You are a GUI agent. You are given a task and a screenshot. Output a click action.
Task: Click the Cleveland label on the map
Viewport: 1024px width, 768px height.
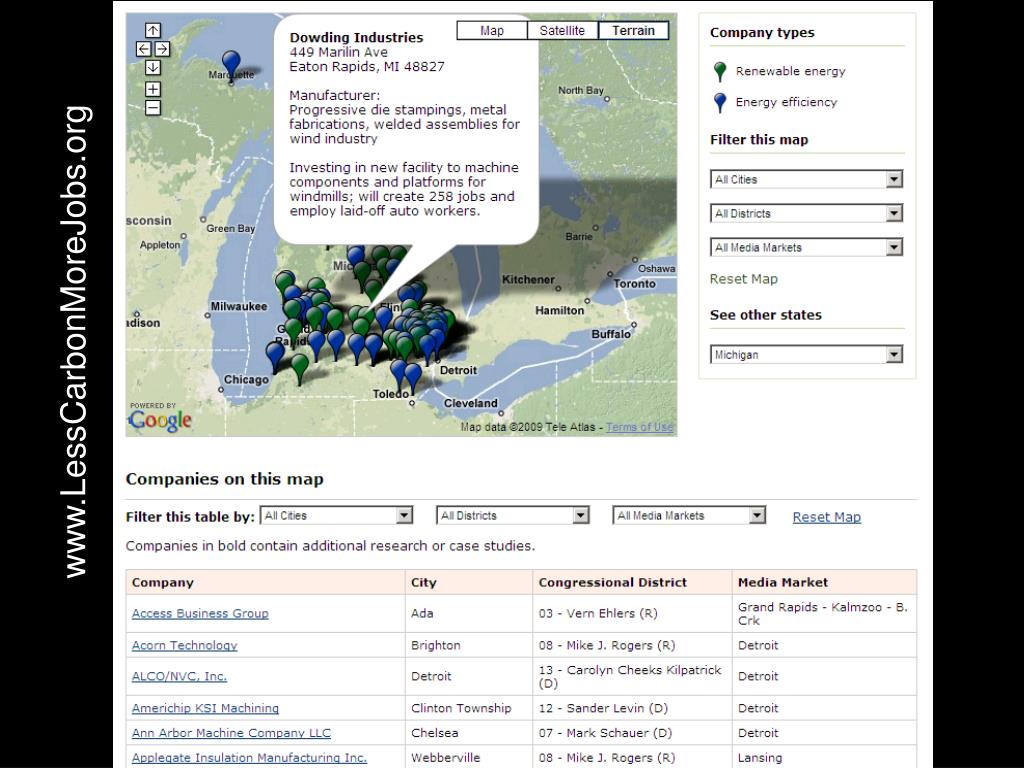470,403
